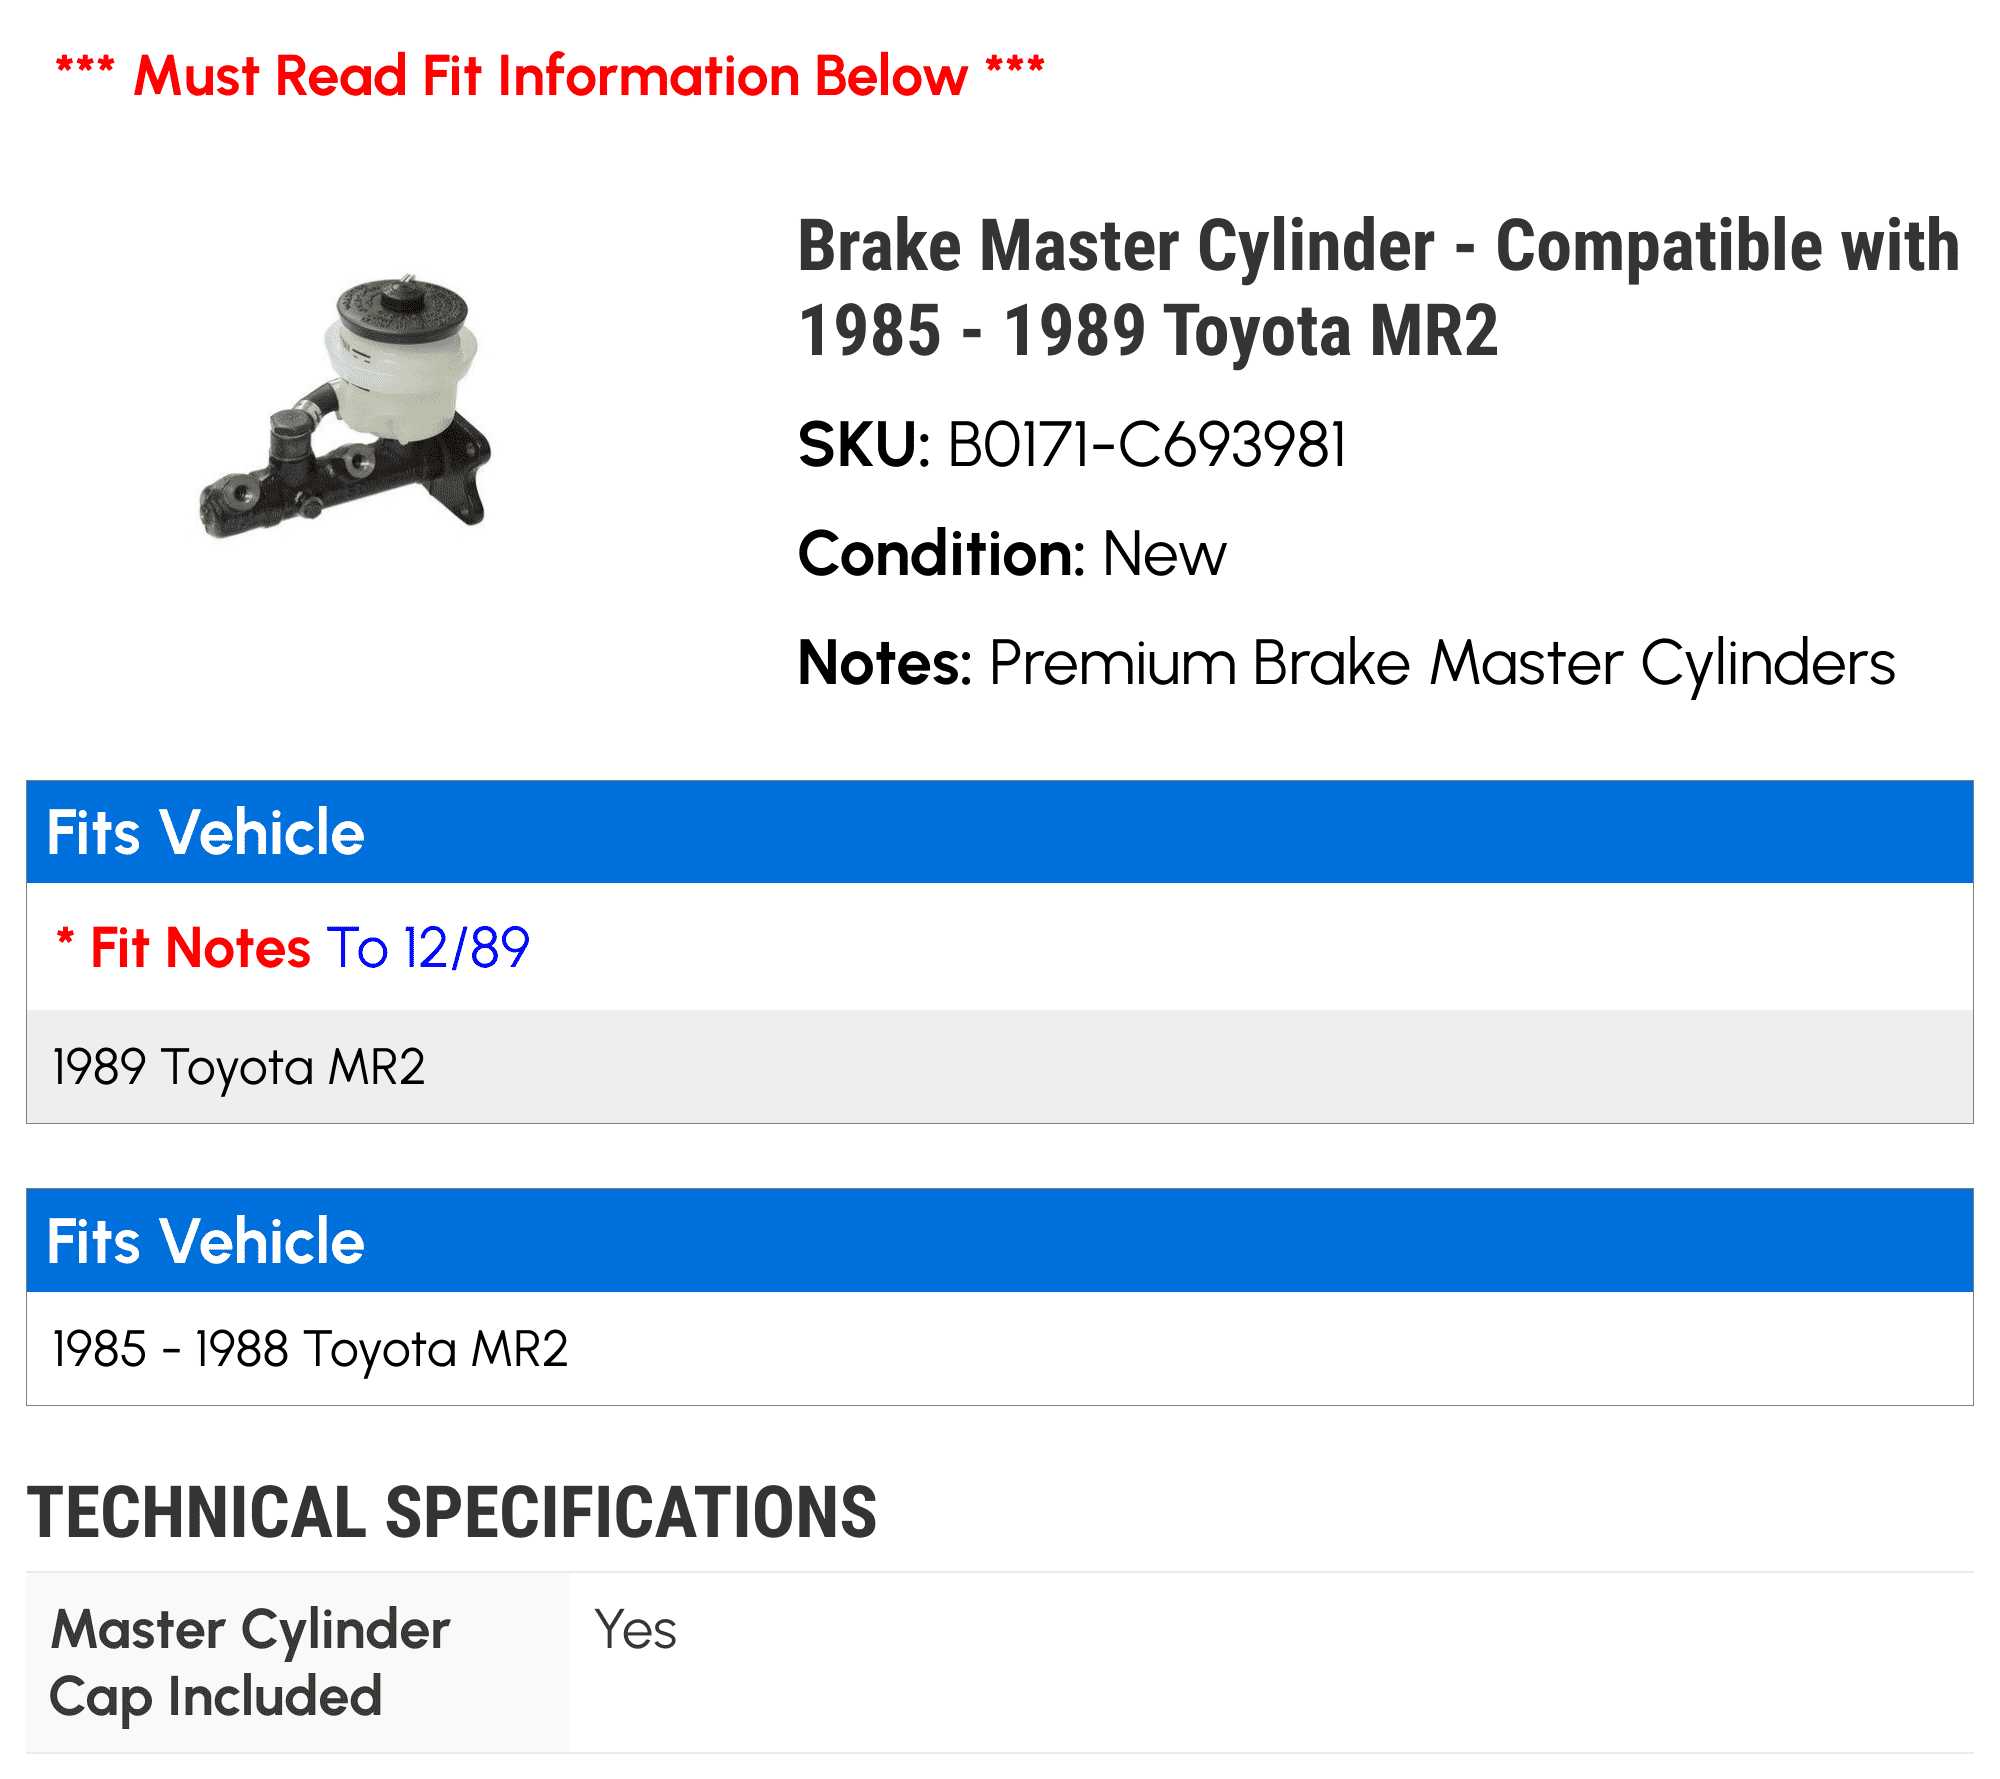
Task: Click the red asterisk before Fit Notes
Action: click(65, 941)
